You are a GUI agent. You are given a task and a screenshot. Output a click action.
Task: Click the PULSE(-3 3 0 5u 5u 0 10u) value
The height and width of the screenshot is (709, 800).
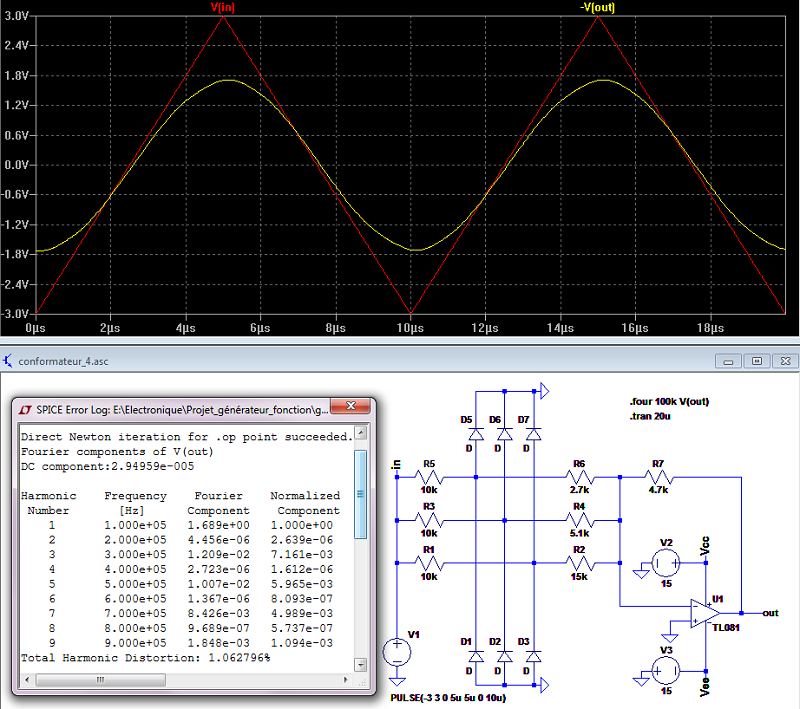tap(448, 698)
